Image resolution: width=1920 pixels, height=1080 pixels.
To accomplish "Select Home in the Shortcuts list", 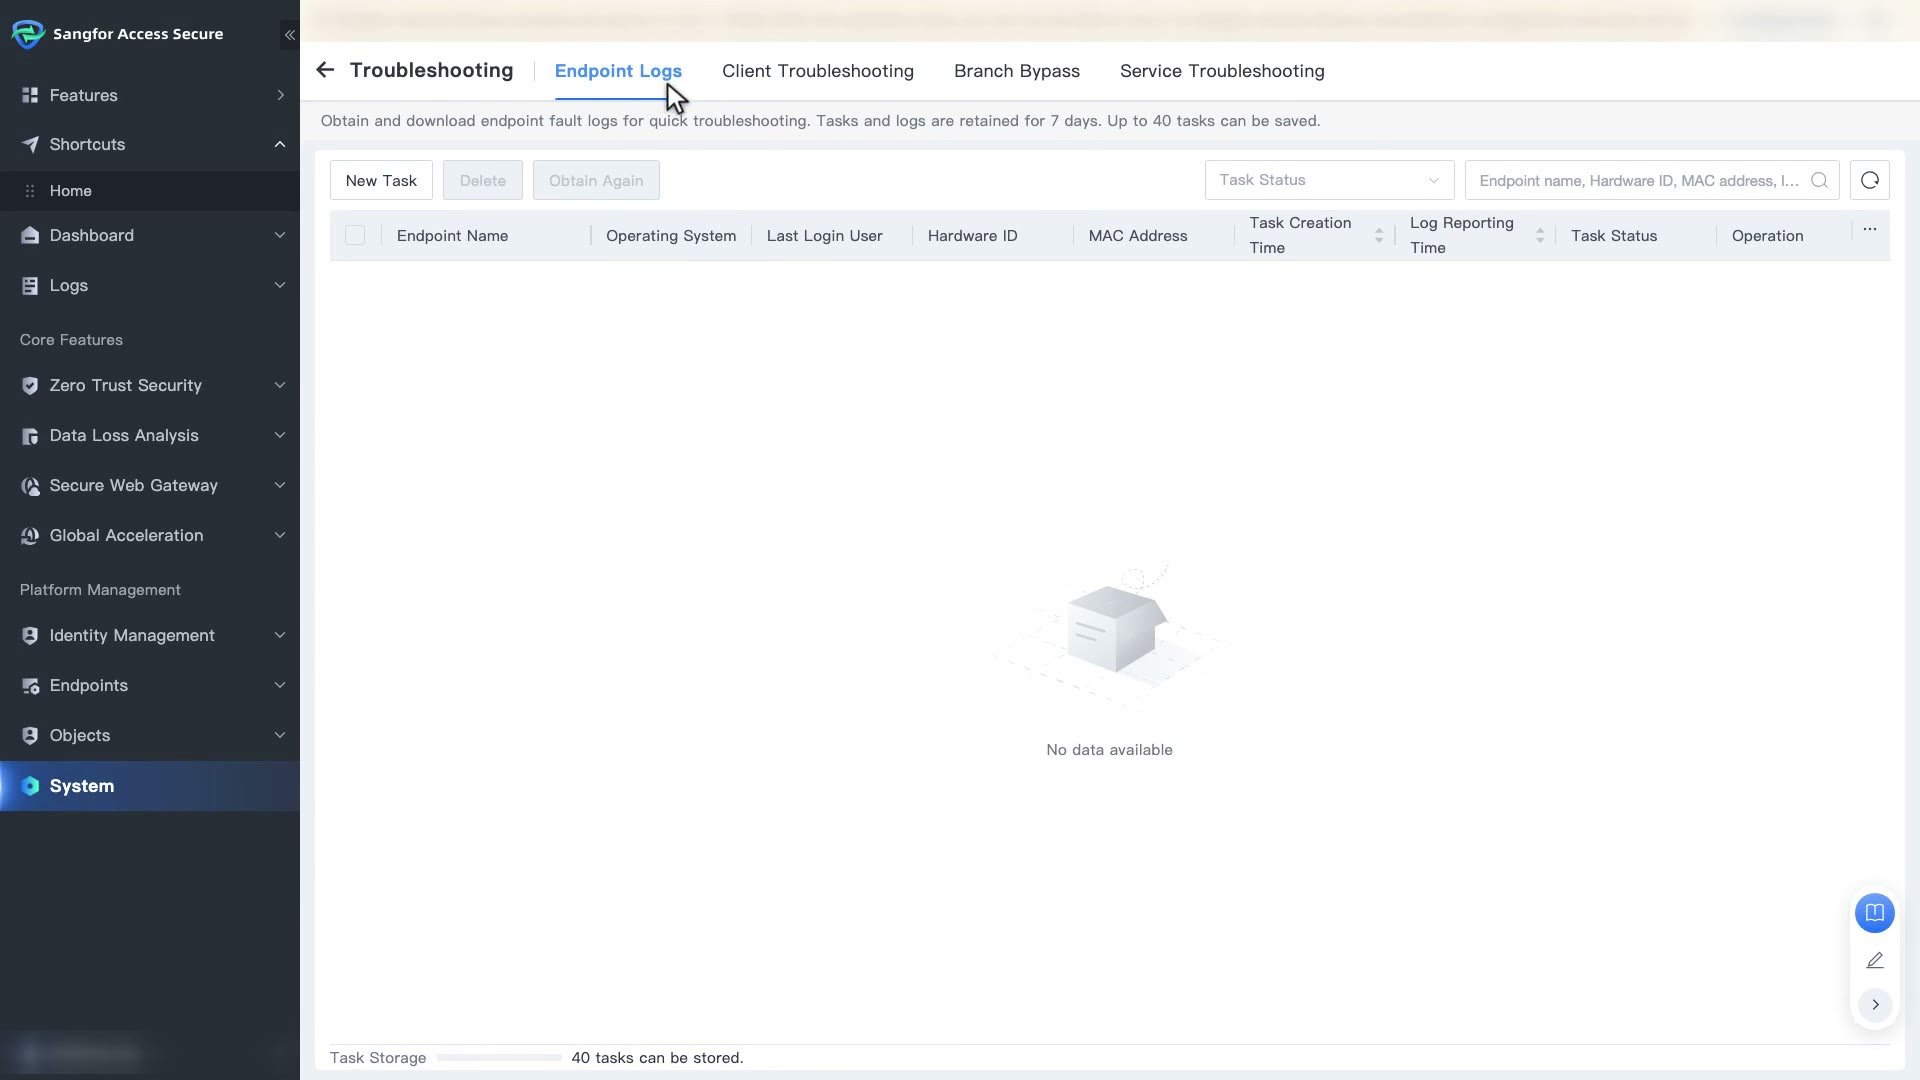I will click(x=150, y=191).
